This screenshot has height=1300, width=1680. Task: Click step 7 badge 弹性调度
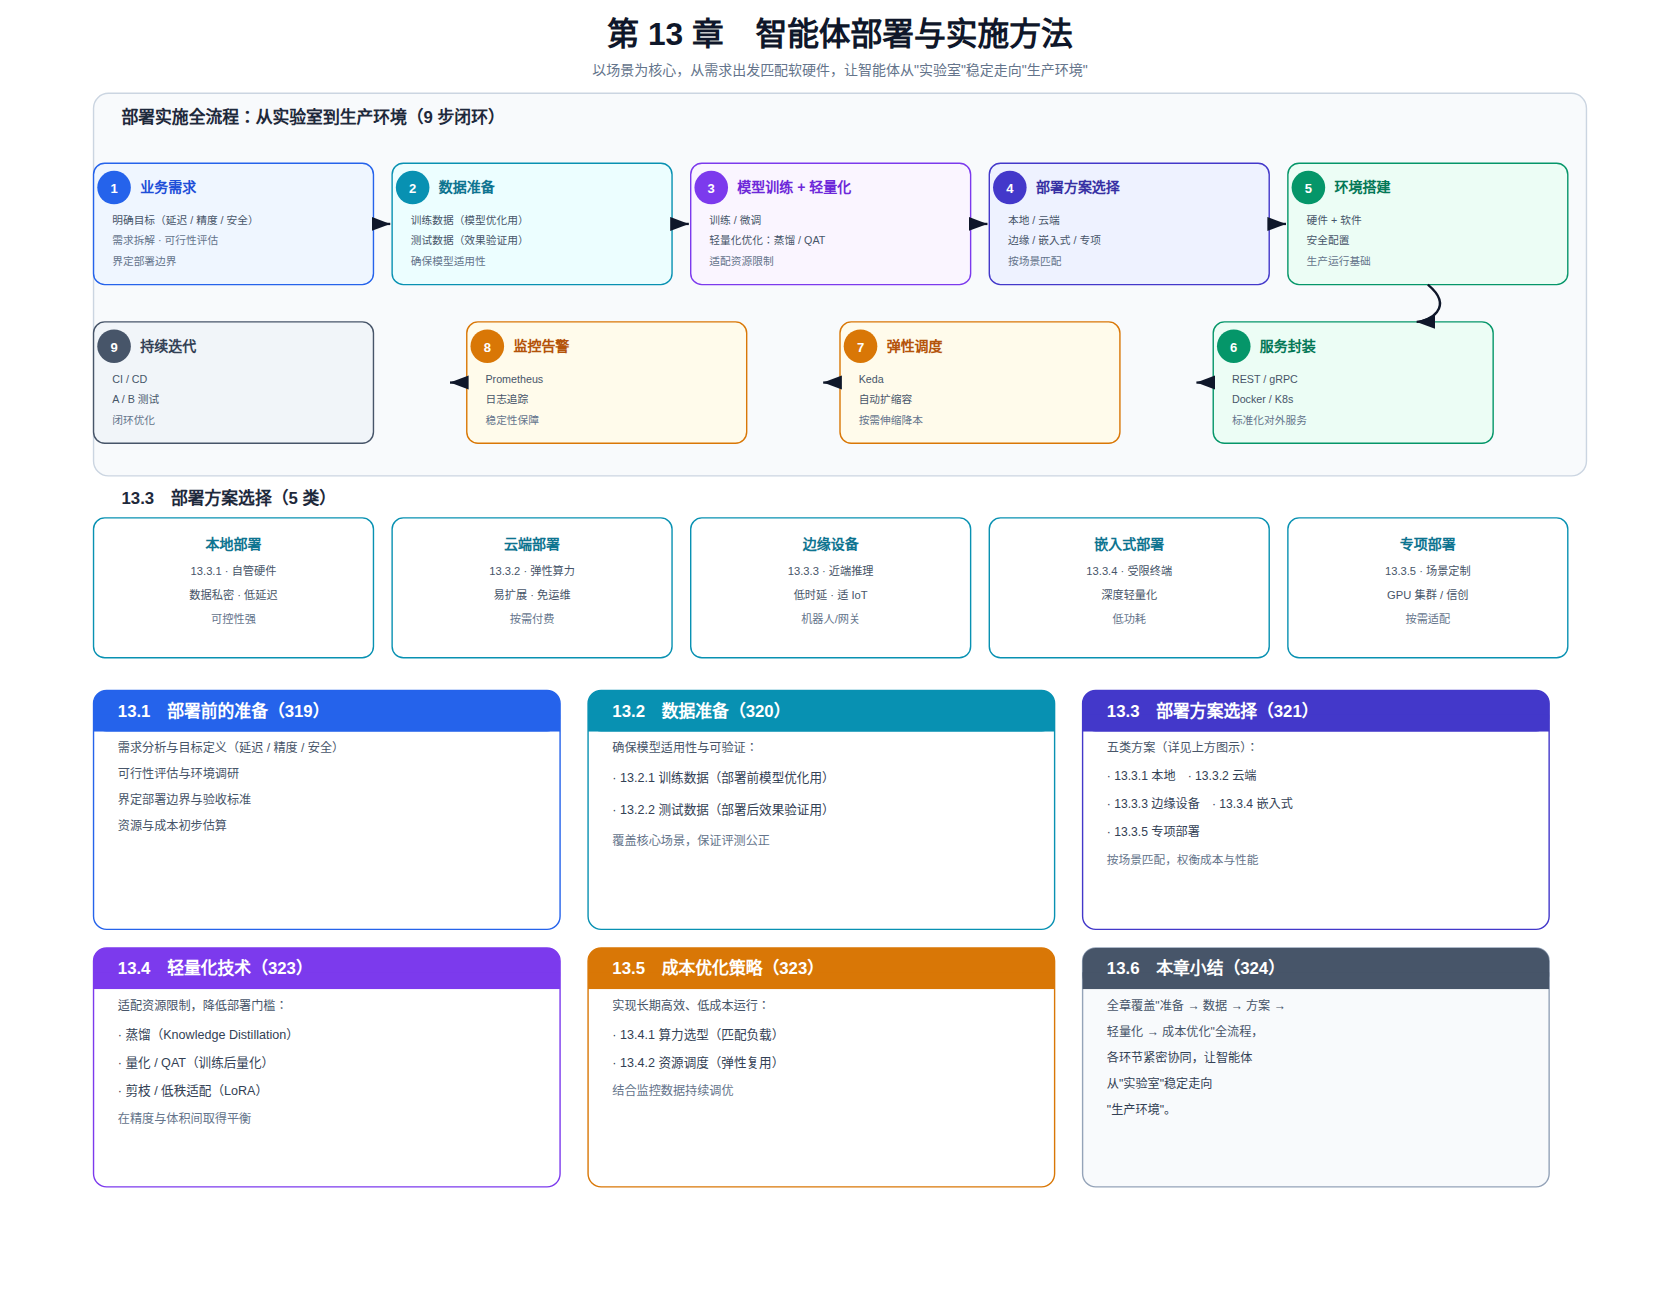[860, 347]
